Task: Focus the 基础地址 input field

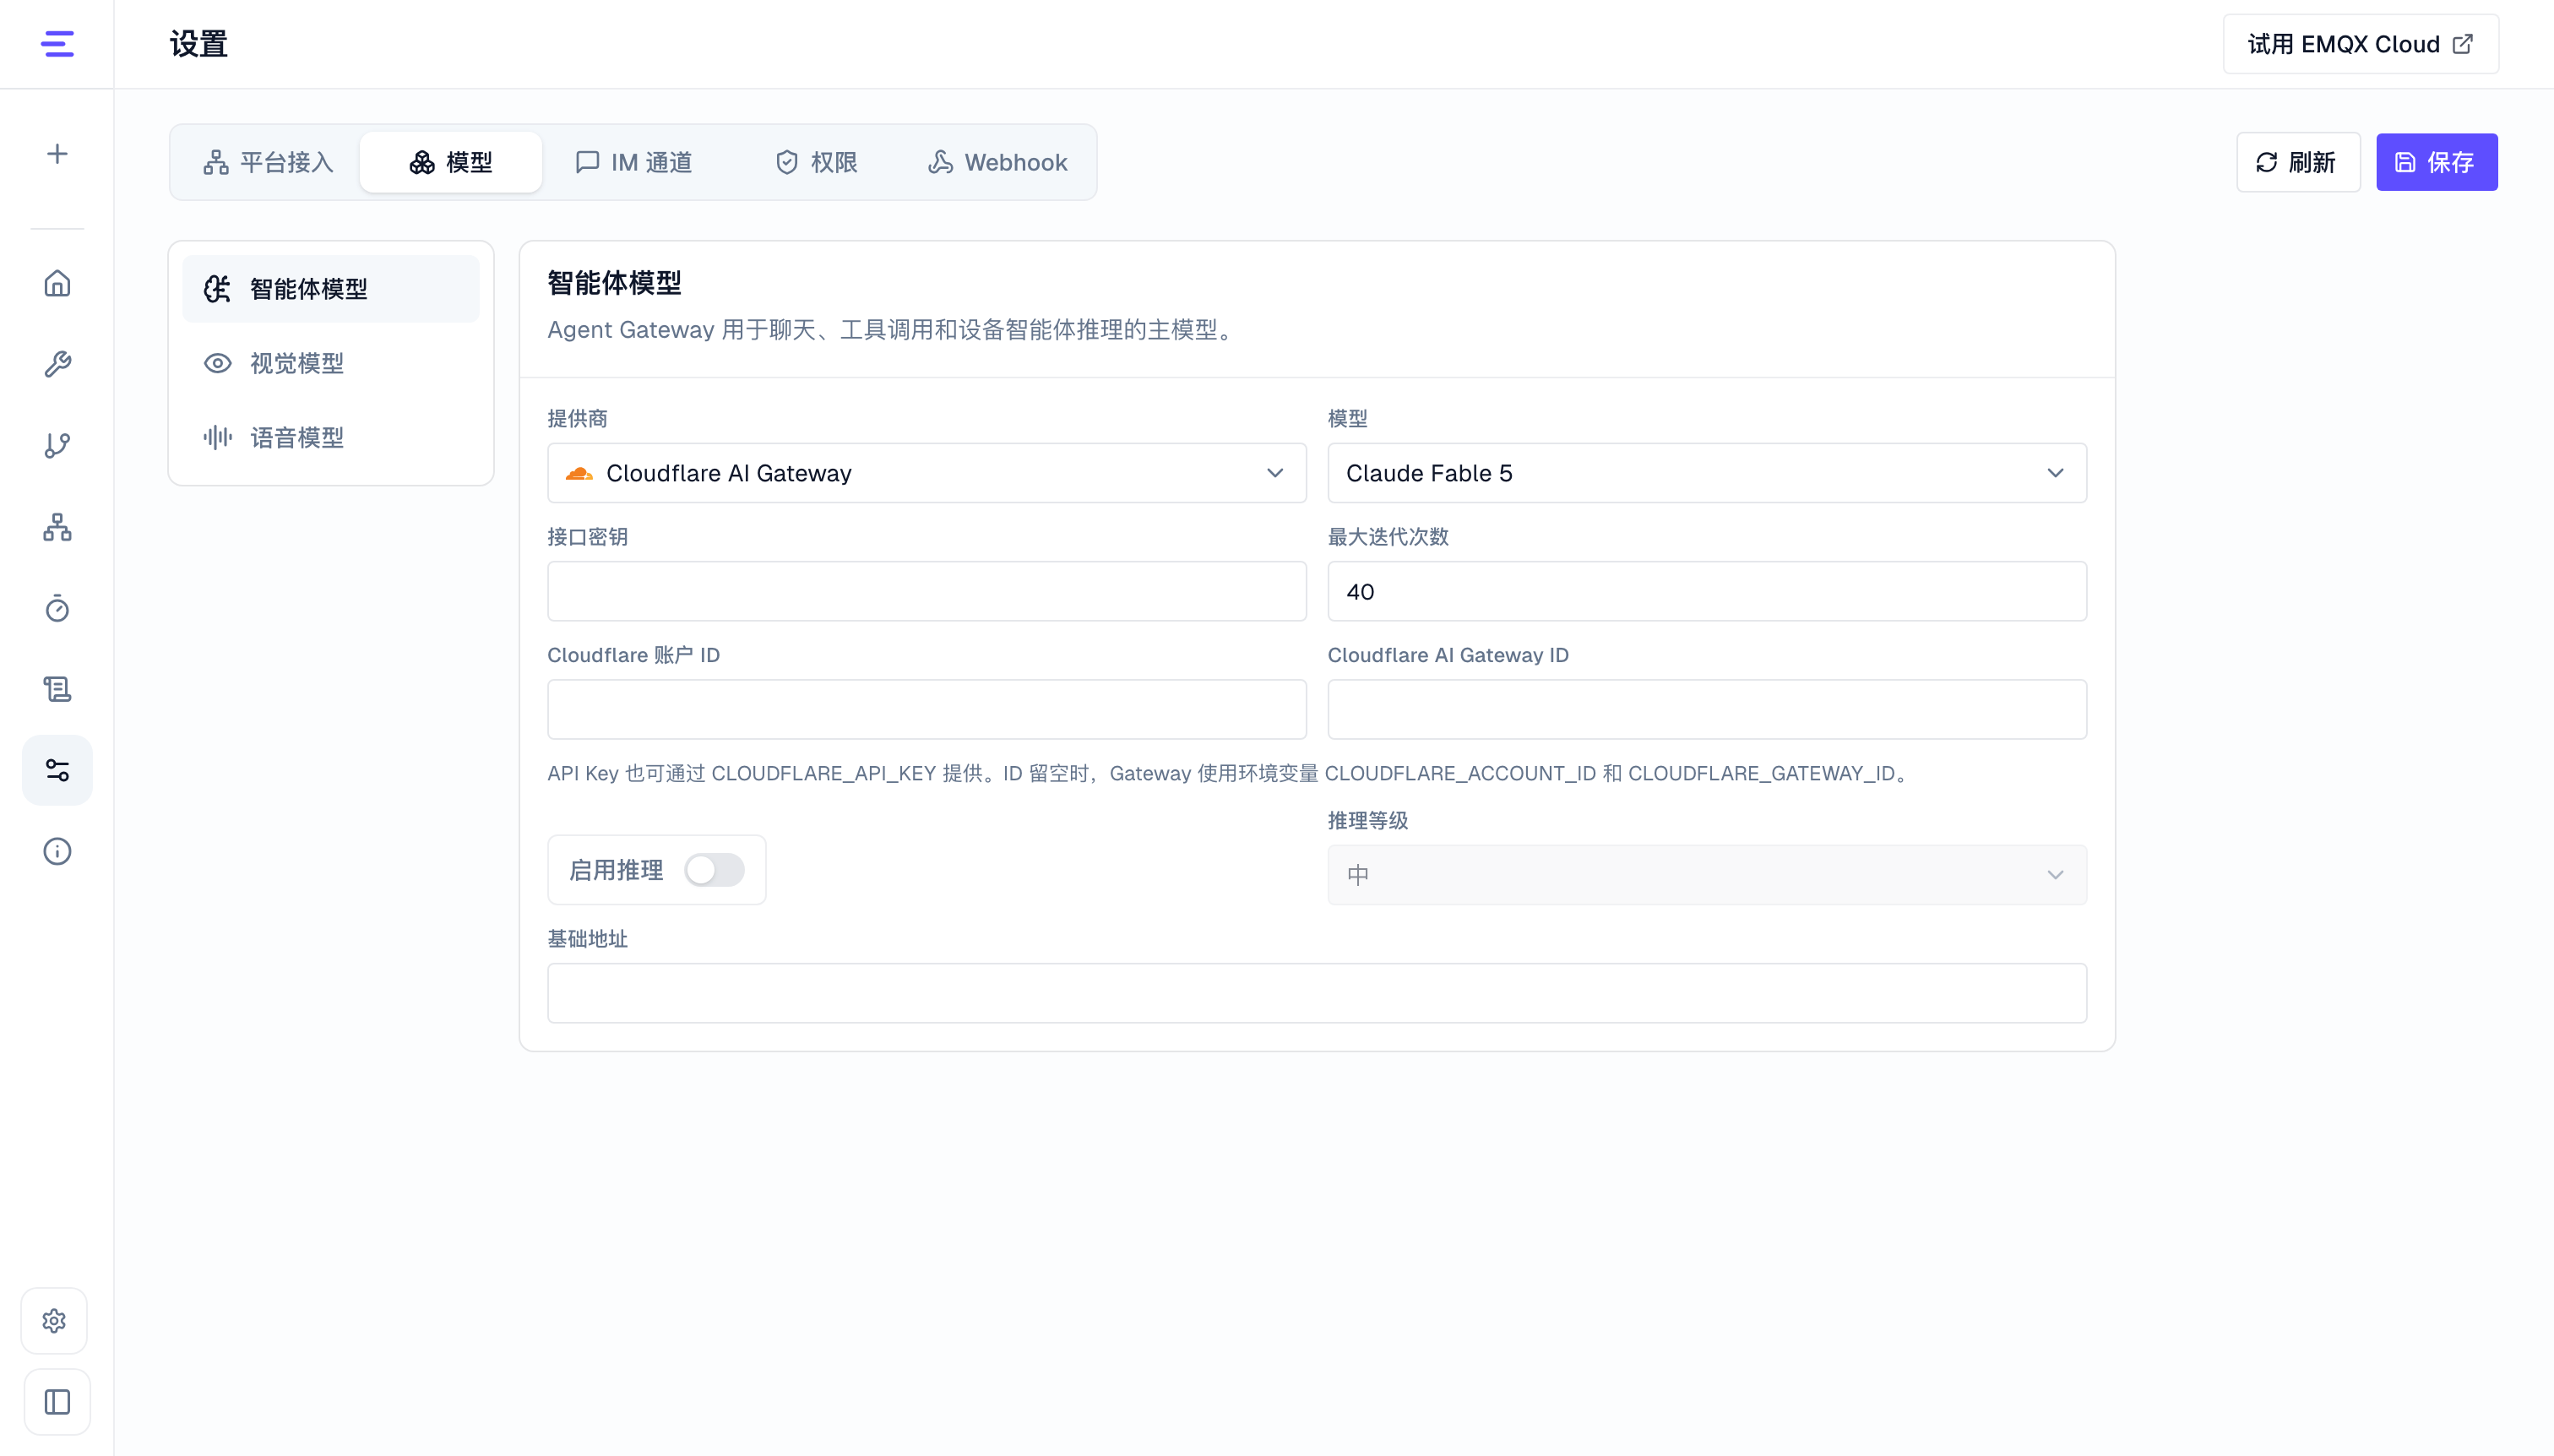Action: coord(1316,993)
